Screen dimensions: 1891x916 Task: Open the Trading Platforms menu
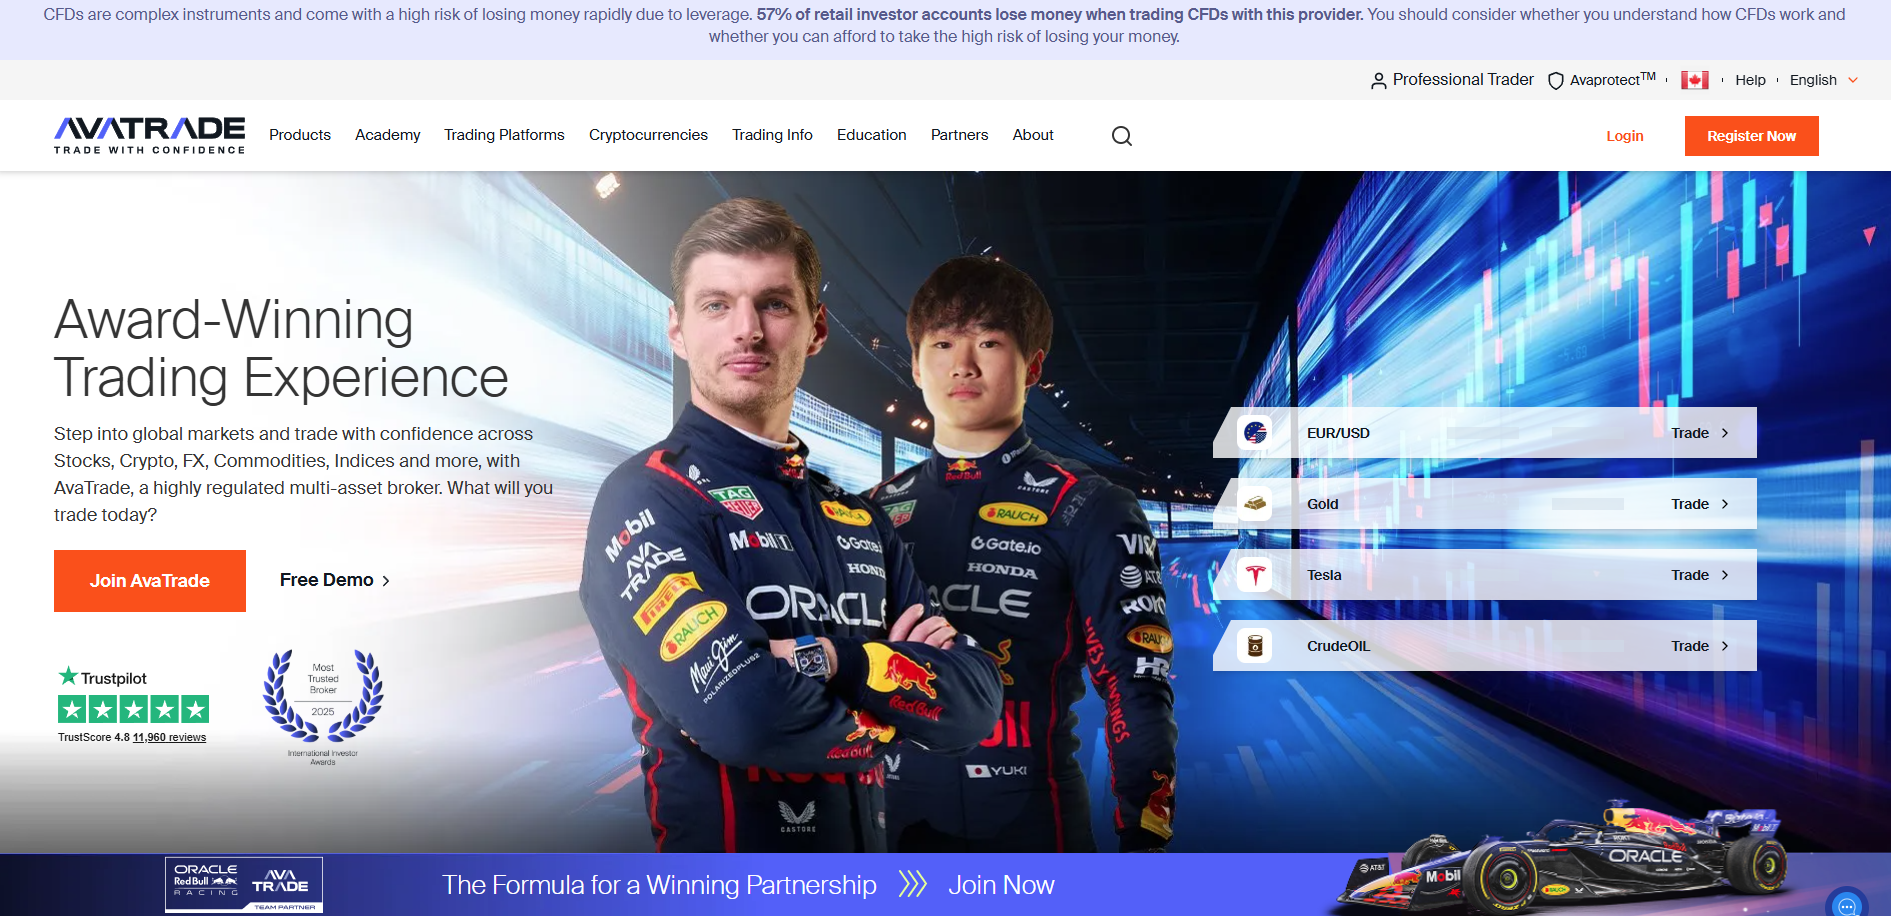pyautogui.click(x=504, y=135)
